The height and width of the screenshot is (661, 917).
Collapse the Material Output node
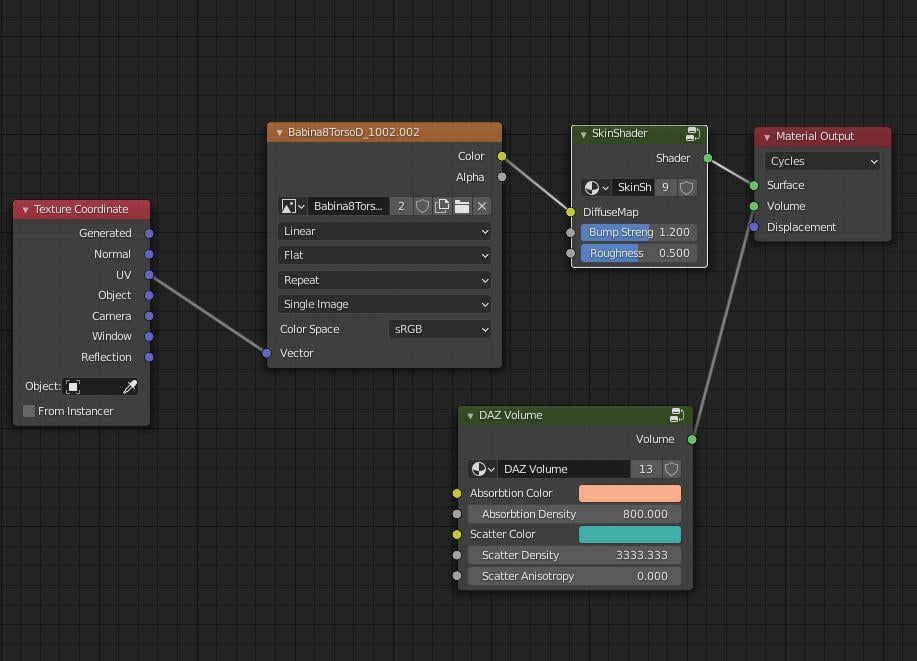767,137
